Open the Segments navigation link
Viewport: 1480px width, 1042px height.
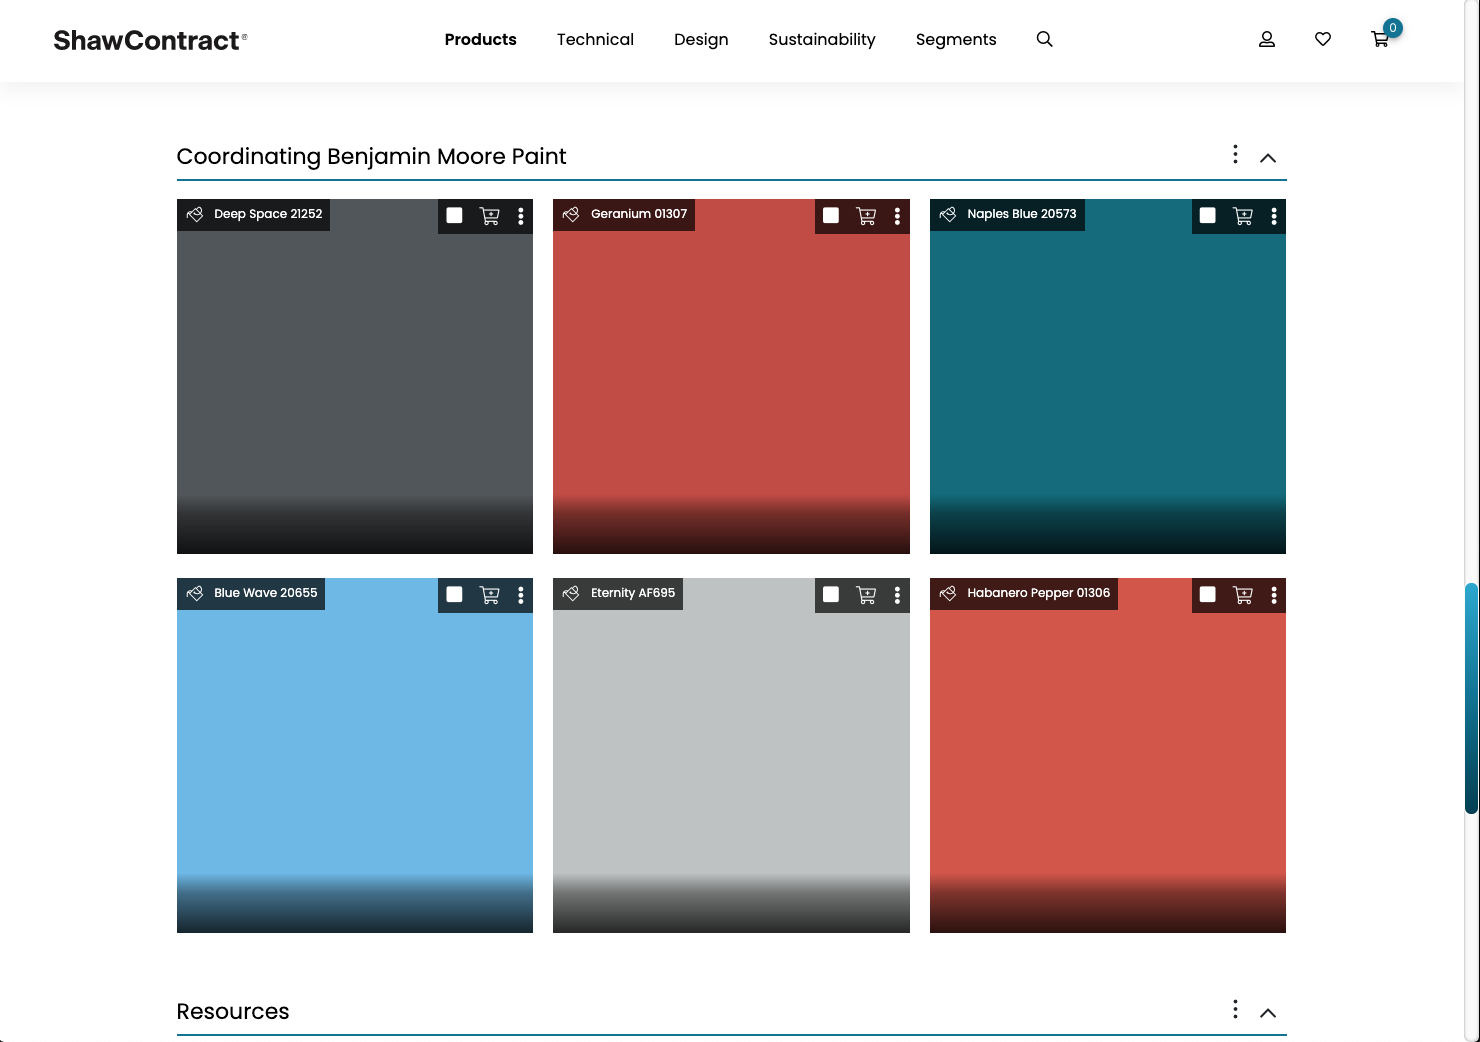[x=955, y=39]
